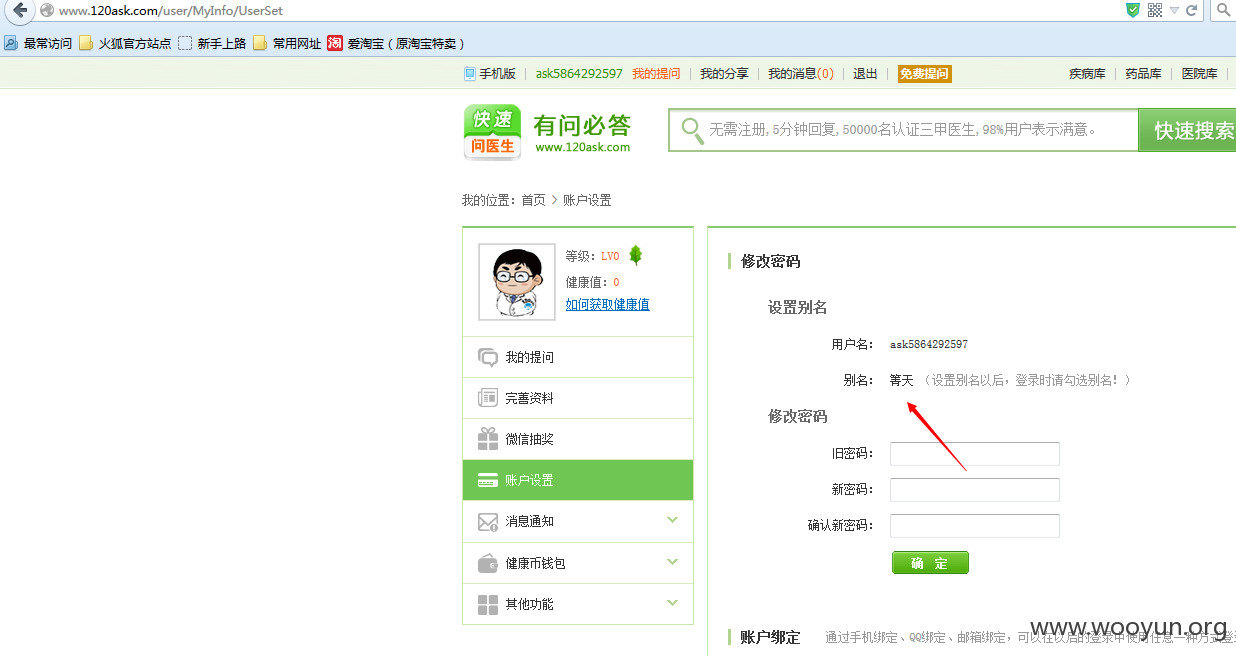Click the newspaper icon beside 完善资料

tap(488, 398)
